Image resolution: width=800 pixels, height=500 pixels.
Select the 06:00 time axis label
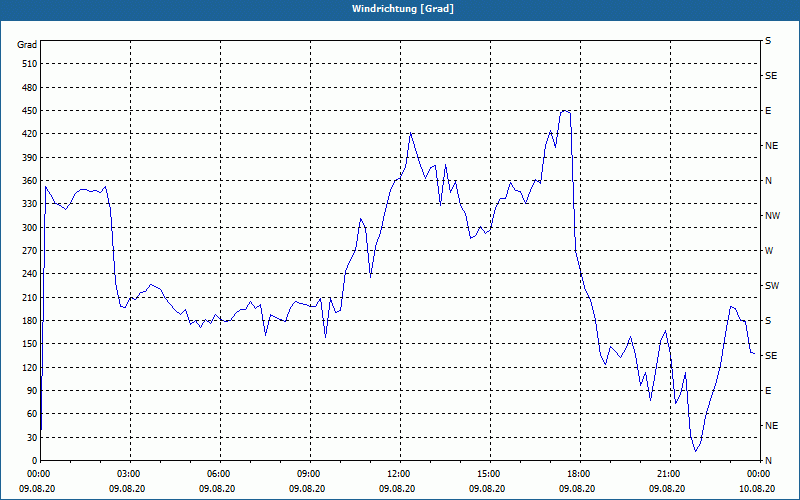(x=220, y=473)
